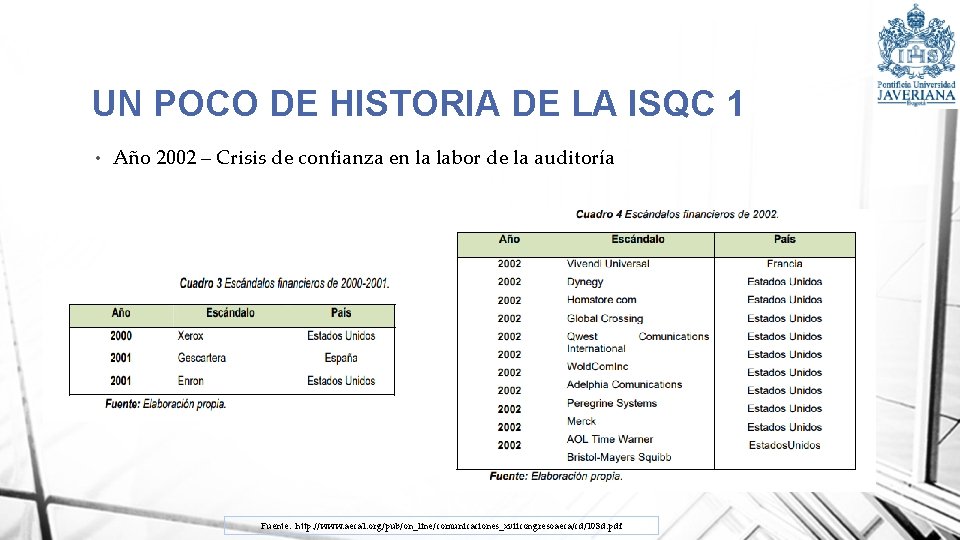This screenshot has height=540, width=960.
Task: Click the caption 'Cuadro 4 Escándalos financieros de 2002'
Action: (x=677, y=214)
